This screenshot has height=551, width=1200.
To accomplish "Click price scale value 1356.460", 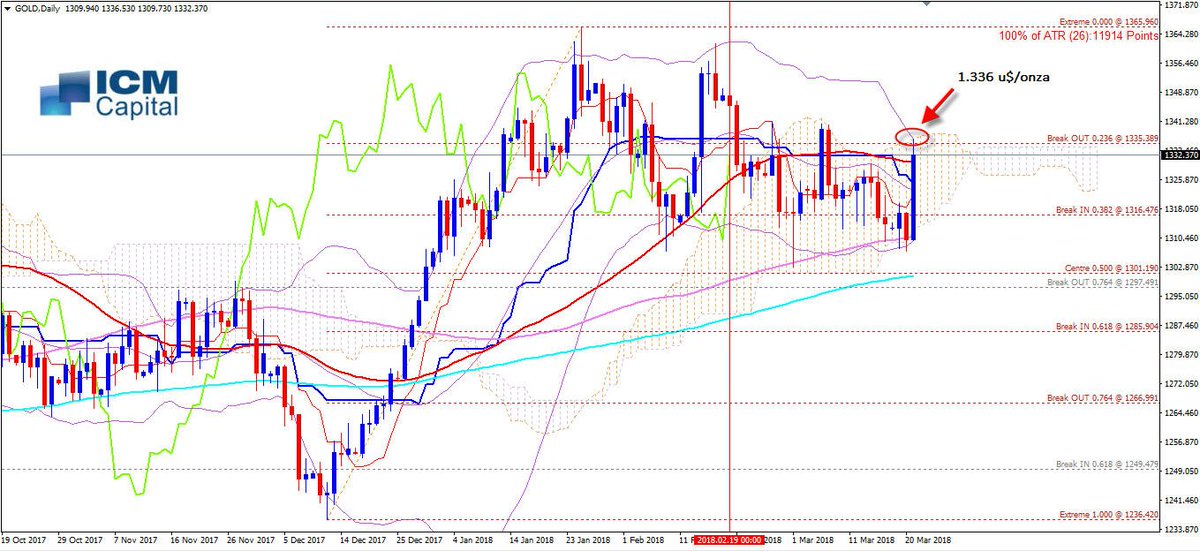I will coord(1181,63).
